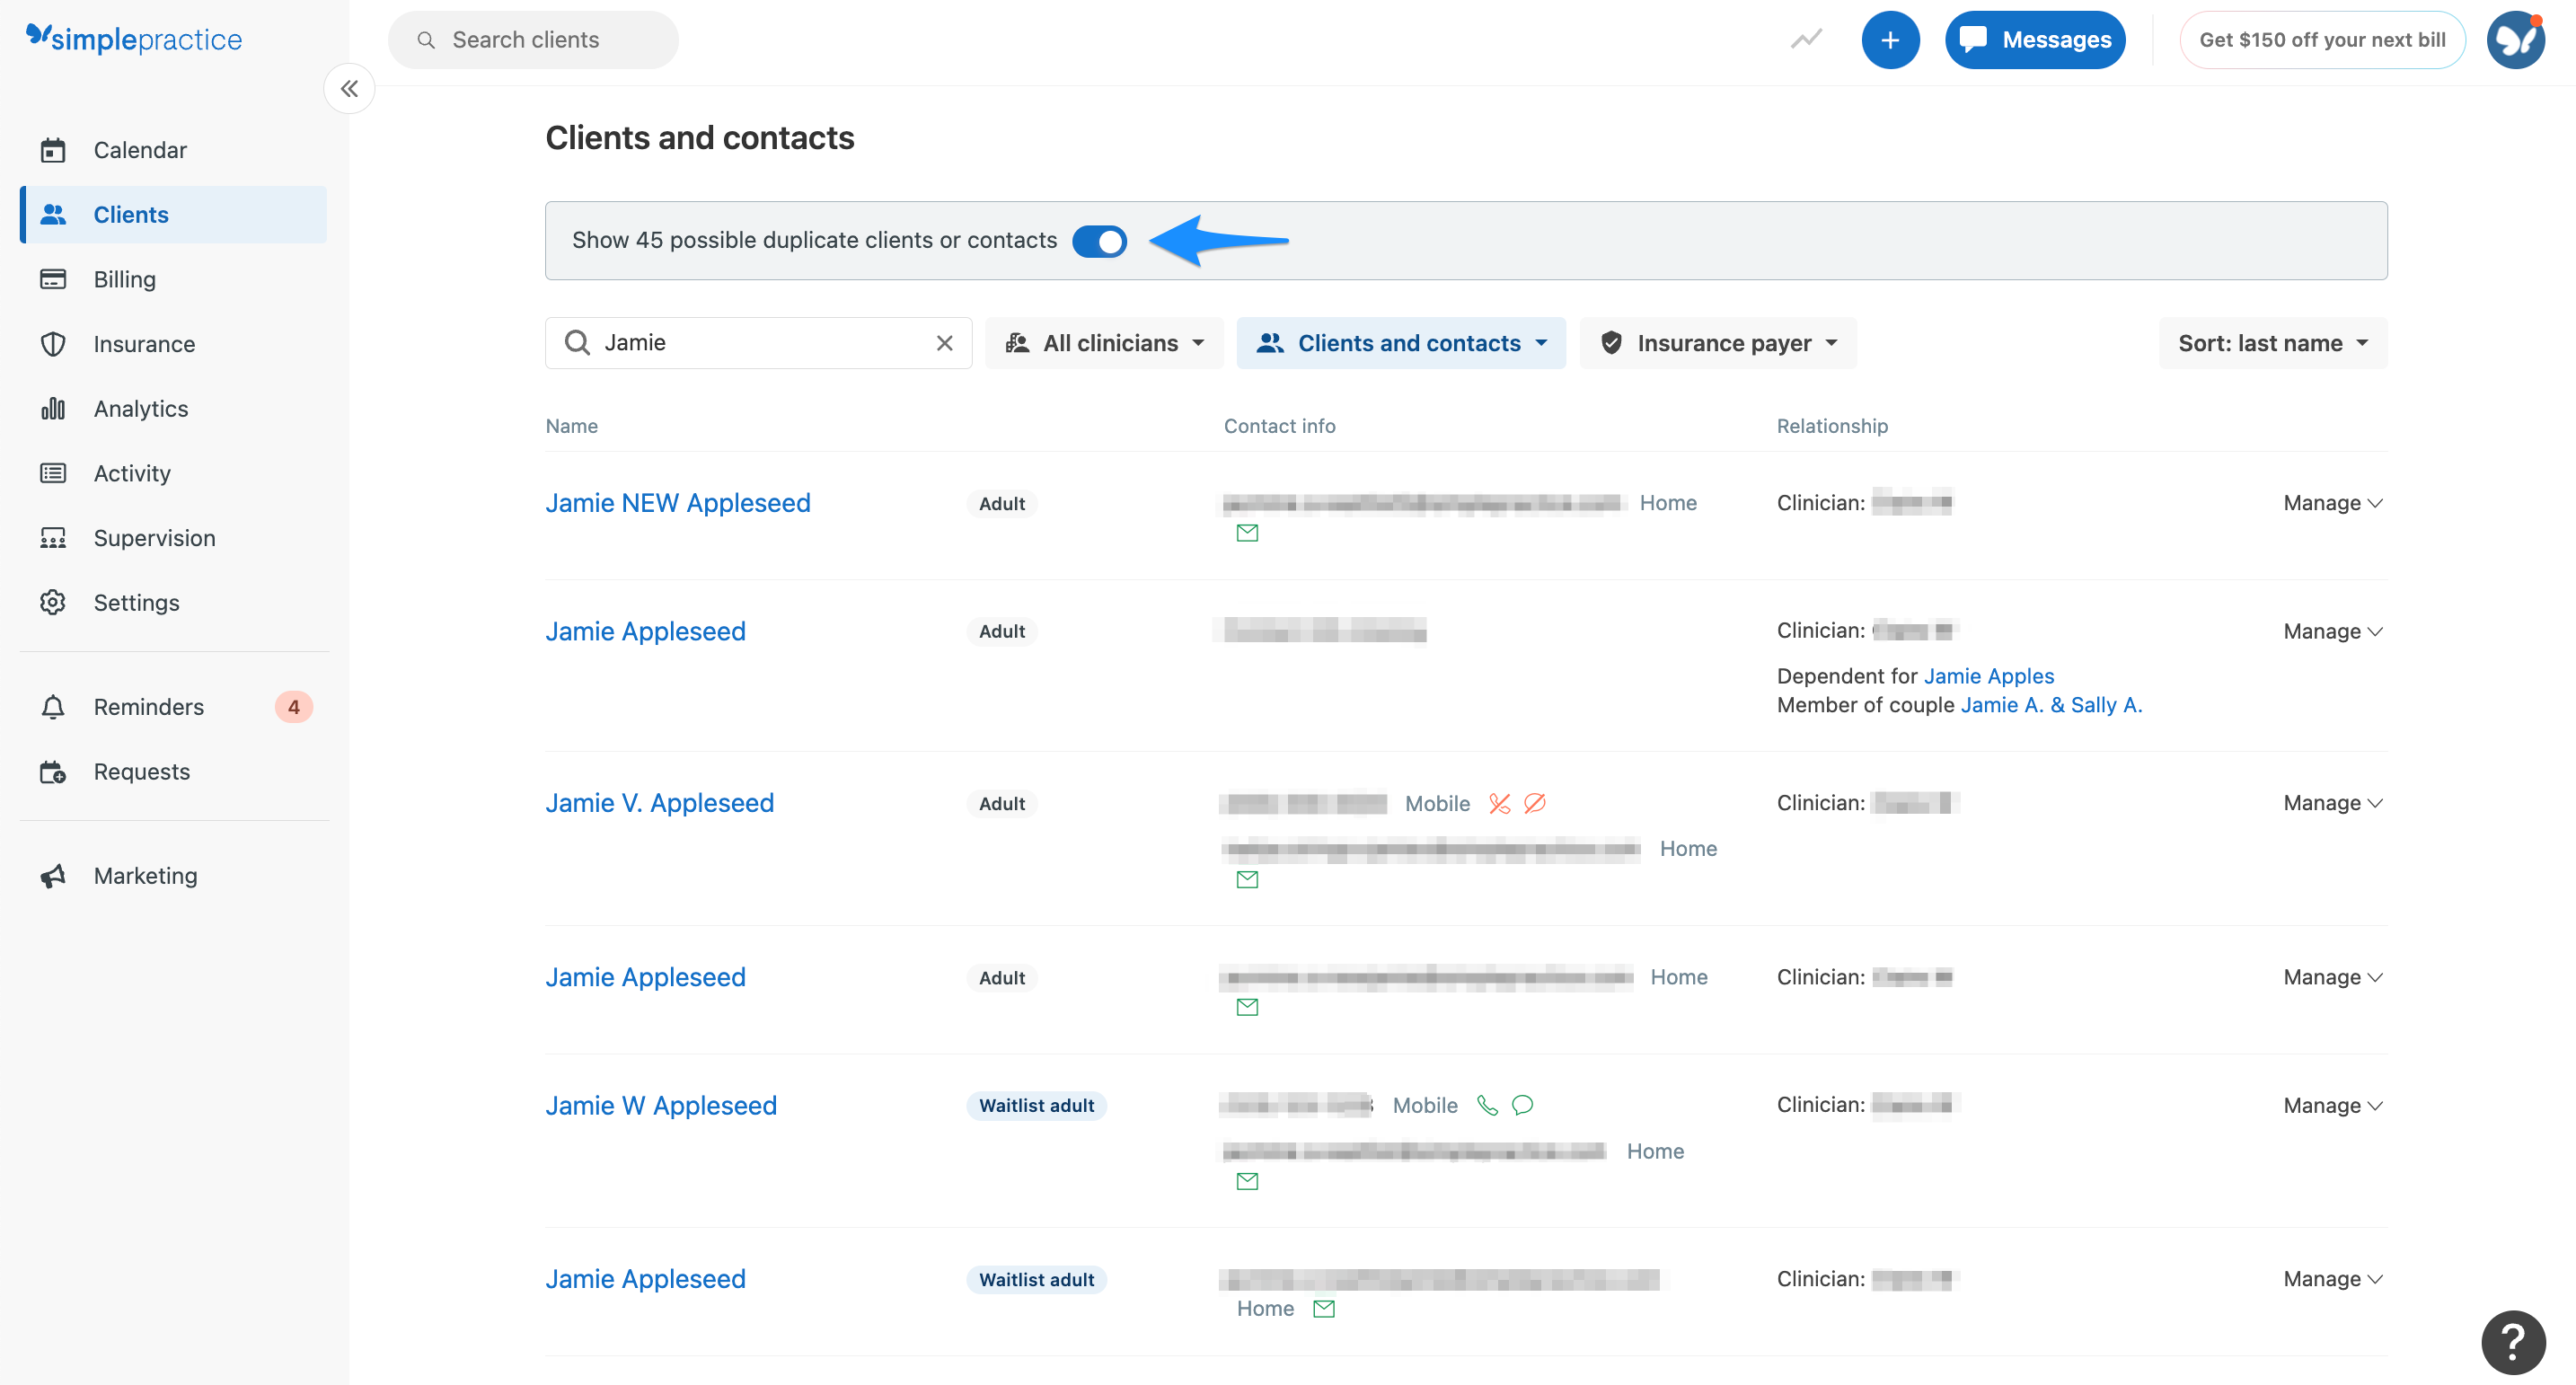
Task: Expand the Insurance payer filter
Action: pos(1717,342)
